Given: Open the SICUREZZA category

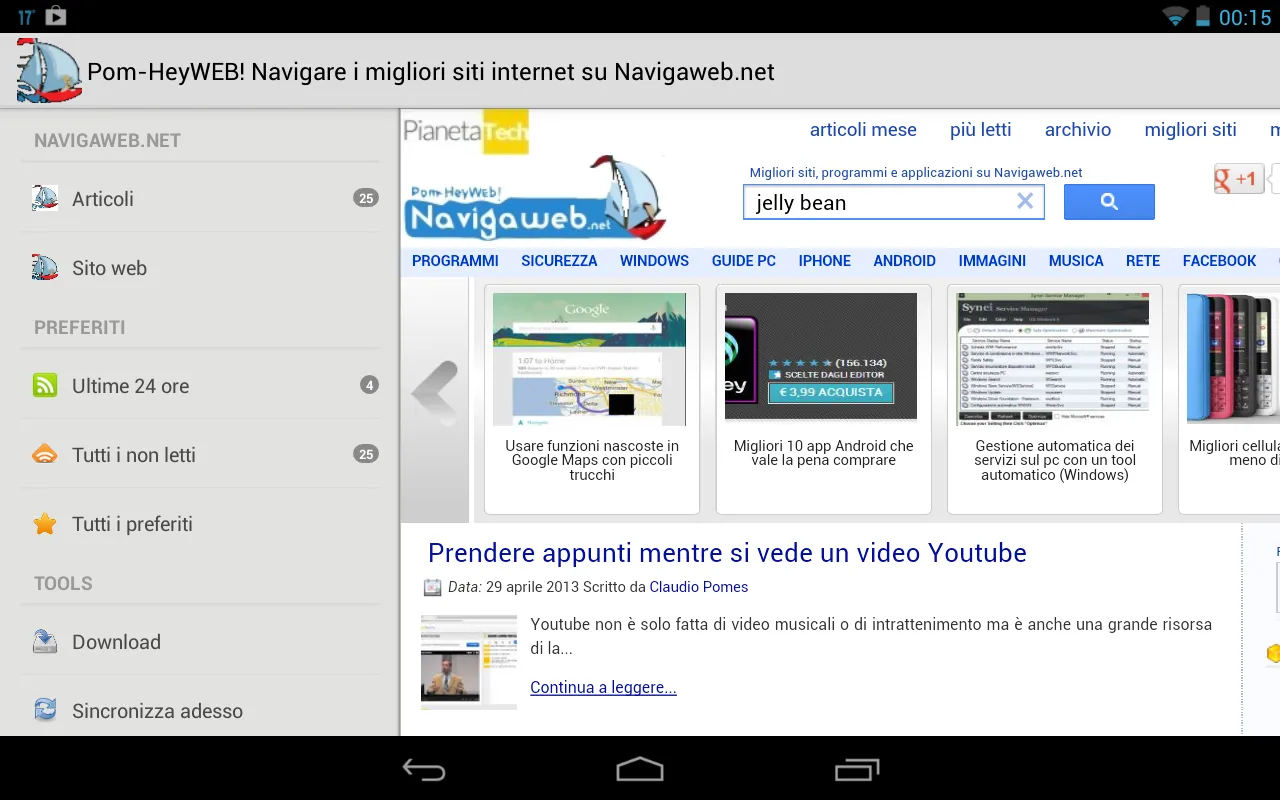Looking at the screenshot, I should coord(559,261).
